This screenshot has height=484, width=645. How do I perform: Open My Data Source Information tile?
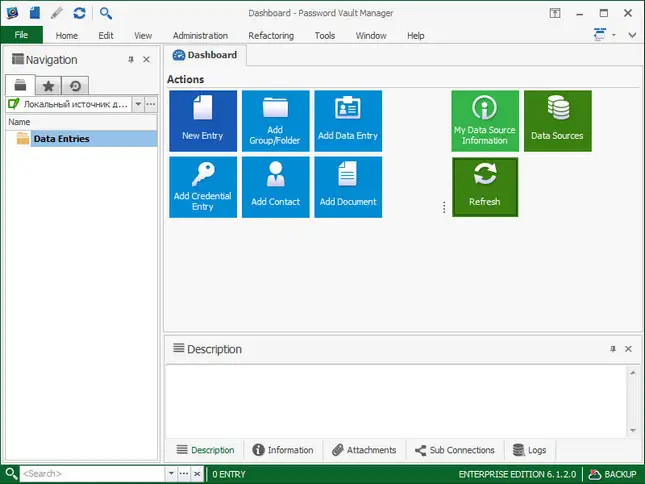click(485, 121)
